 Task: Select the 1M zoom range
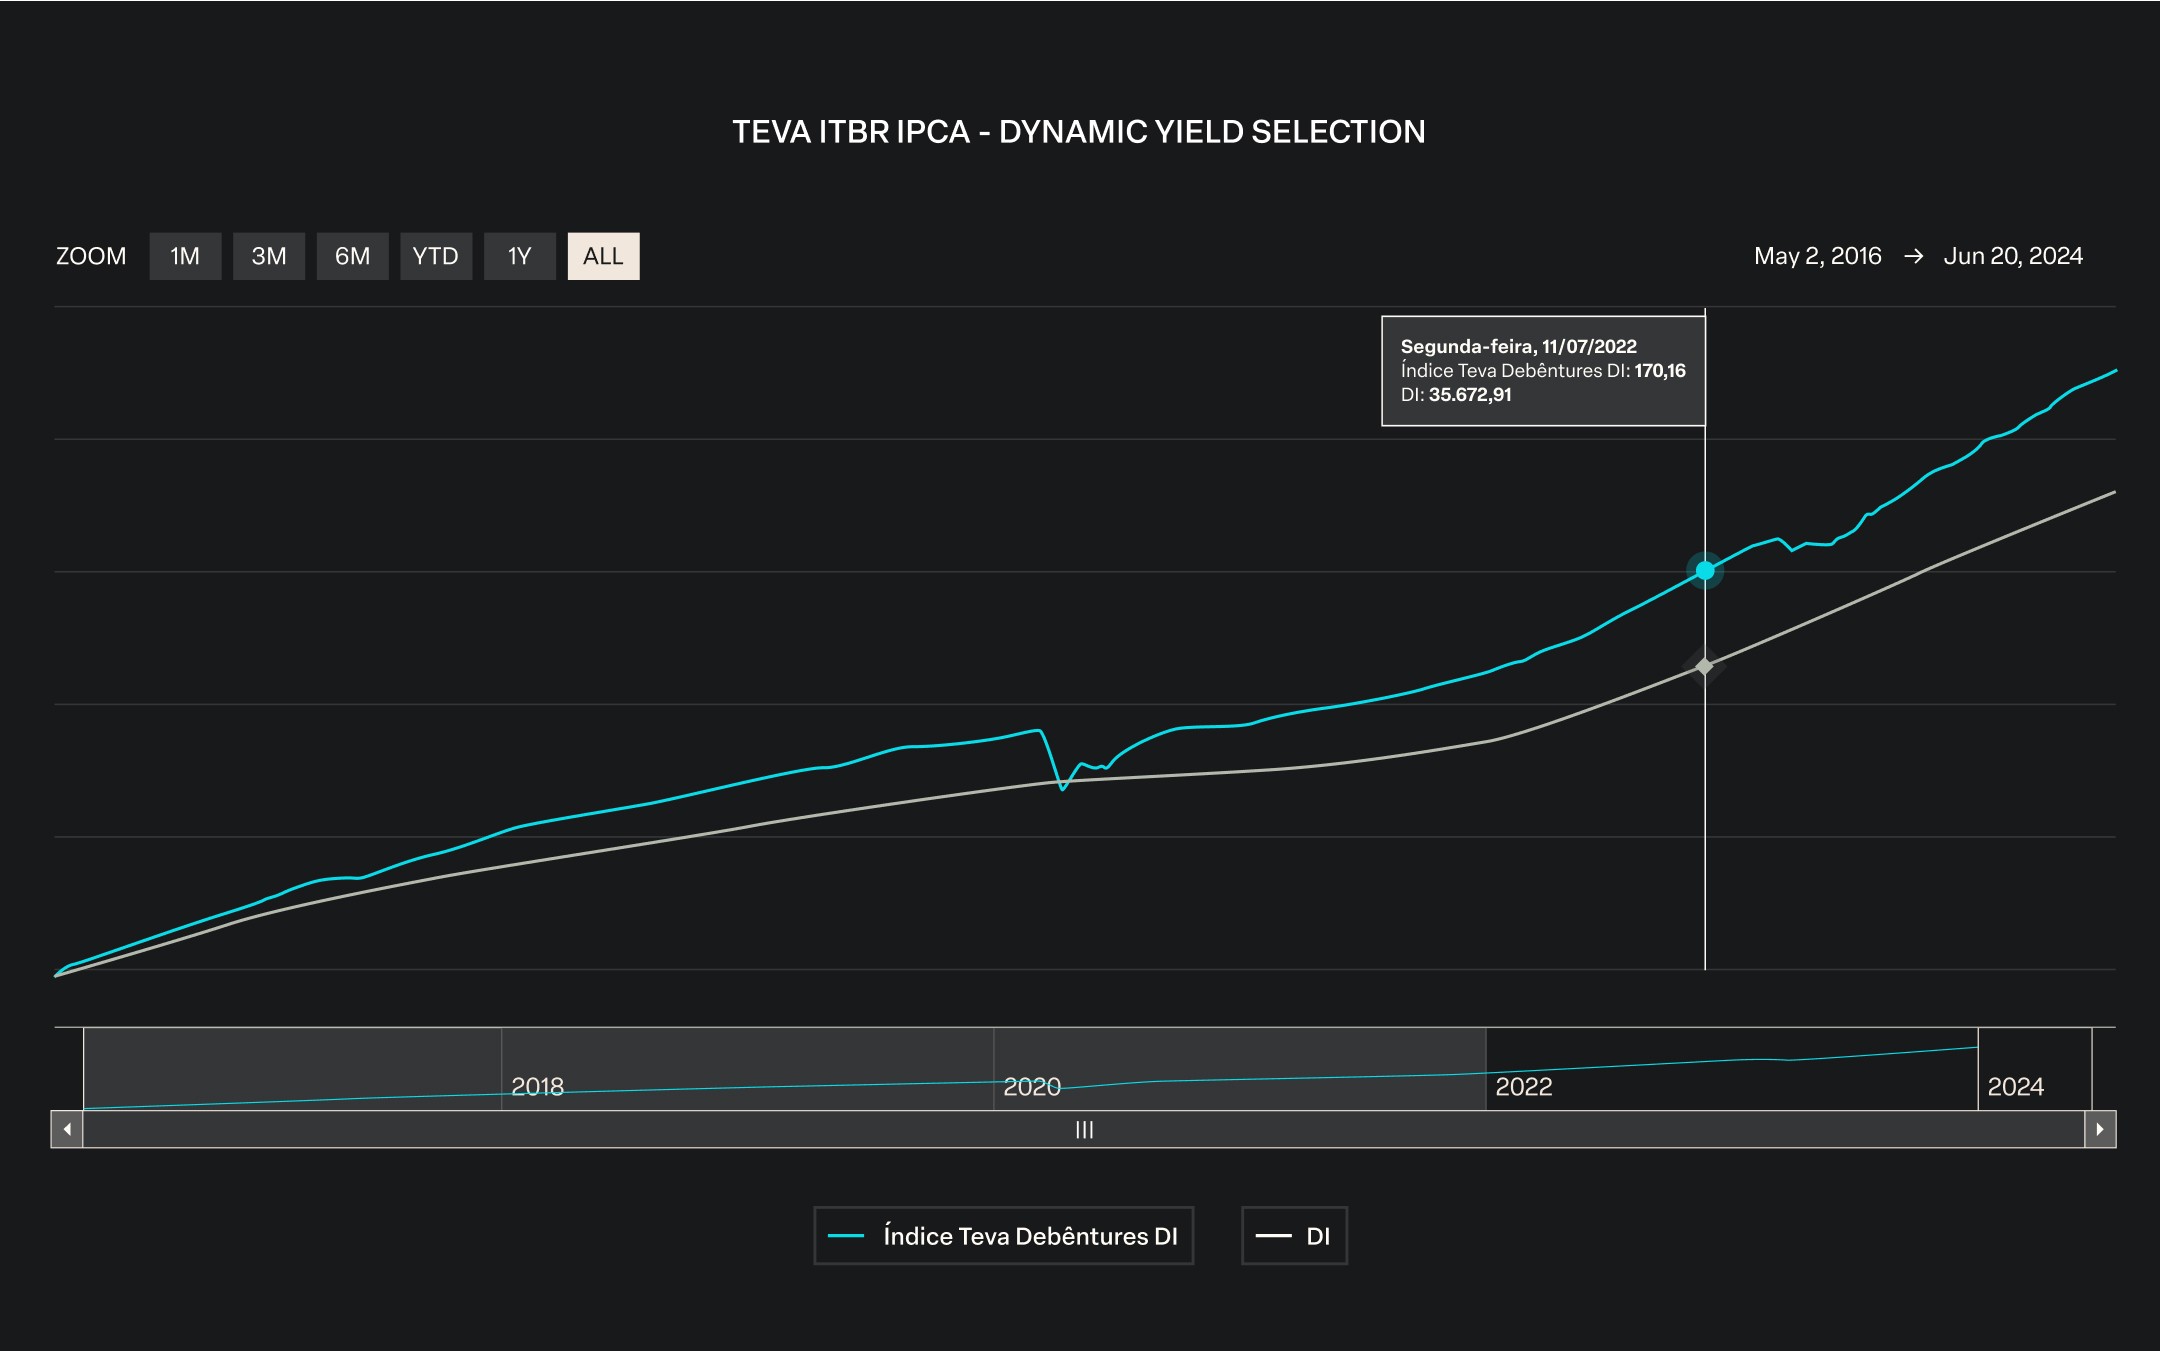point(185,256)
